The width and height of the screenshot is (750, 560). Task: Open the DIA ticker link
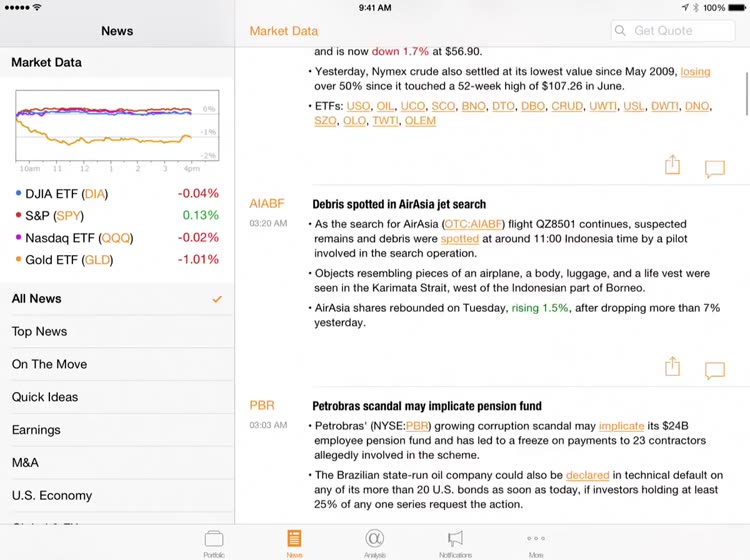pyautogui.click(x=95, y=194)
